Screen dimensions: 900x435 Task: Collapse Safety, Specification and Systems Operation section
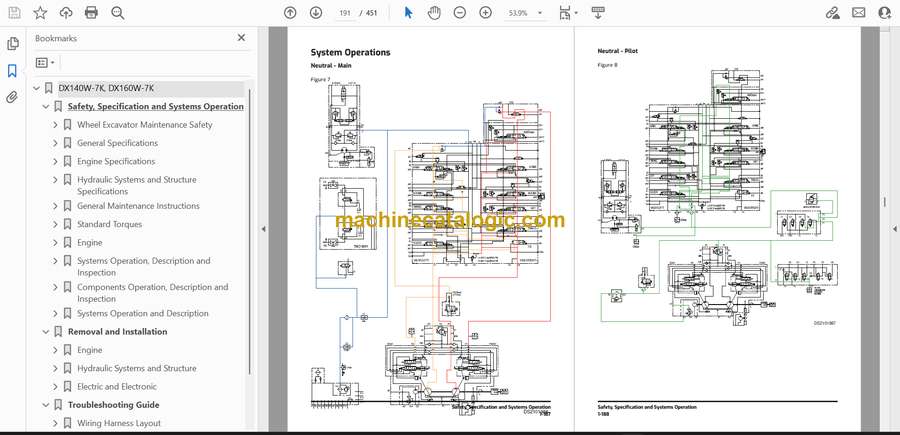46,107
